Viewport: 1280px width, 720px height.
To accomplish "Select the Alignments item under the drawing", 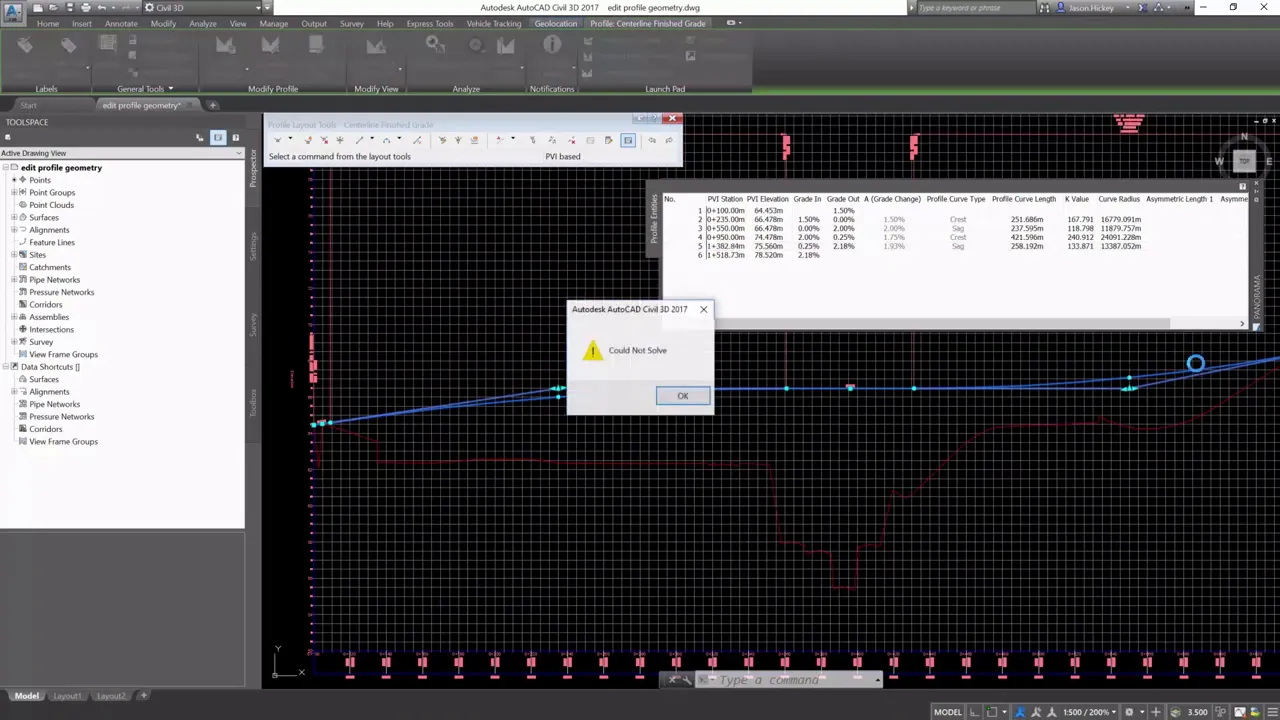I will [49, 230].
